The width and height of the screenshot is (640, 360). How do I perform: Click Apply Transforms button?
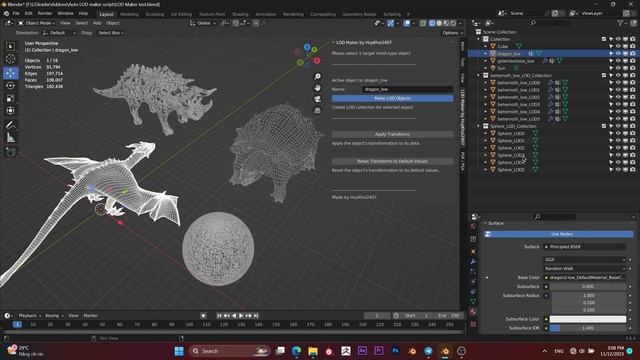pyautogui.click(x=392, y=134)
